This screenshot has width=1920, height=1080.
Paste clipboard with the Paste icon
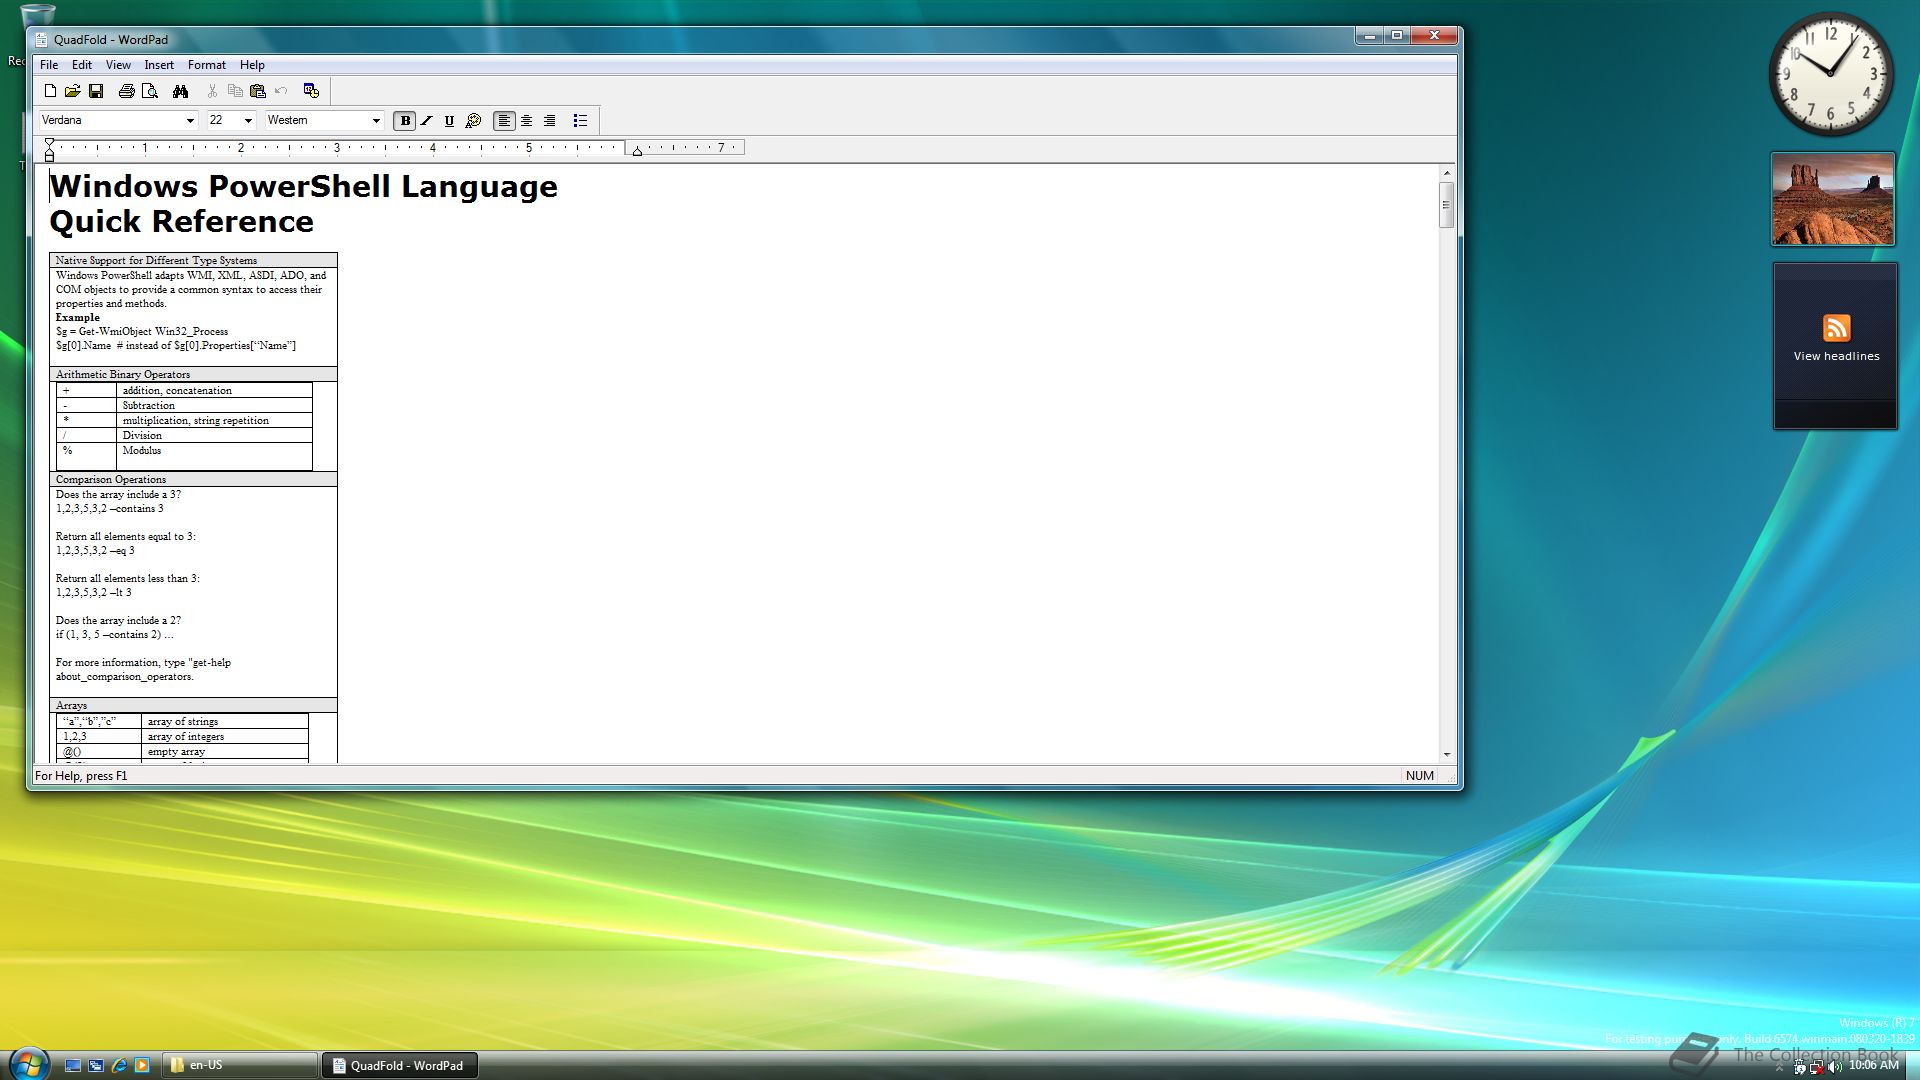coord(258,91)
